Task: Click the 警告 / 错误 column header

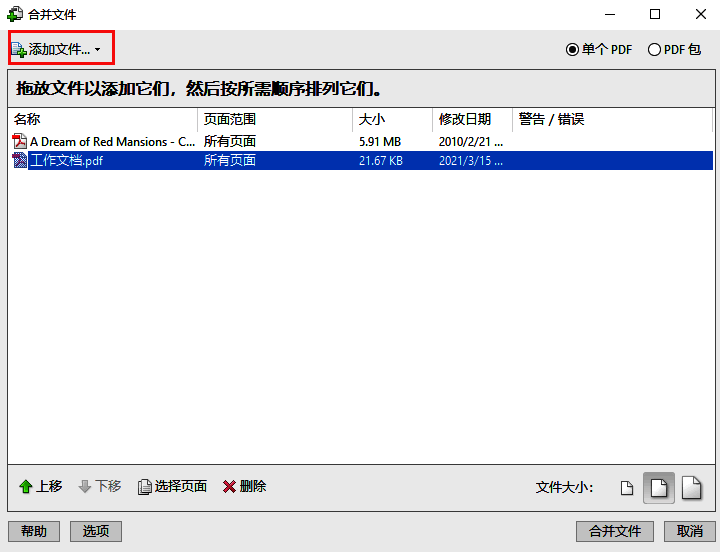Action: tap(613, 119)
